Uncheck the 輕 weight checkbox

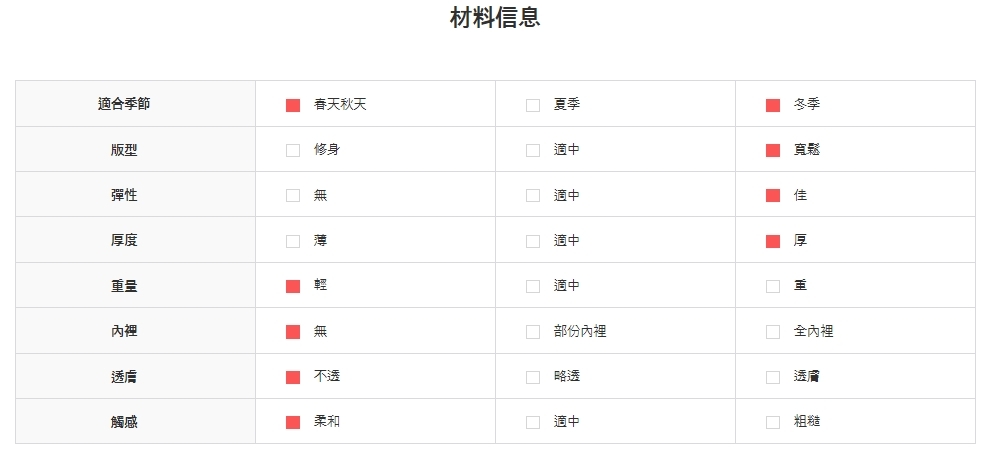click(x=293, y=286)
